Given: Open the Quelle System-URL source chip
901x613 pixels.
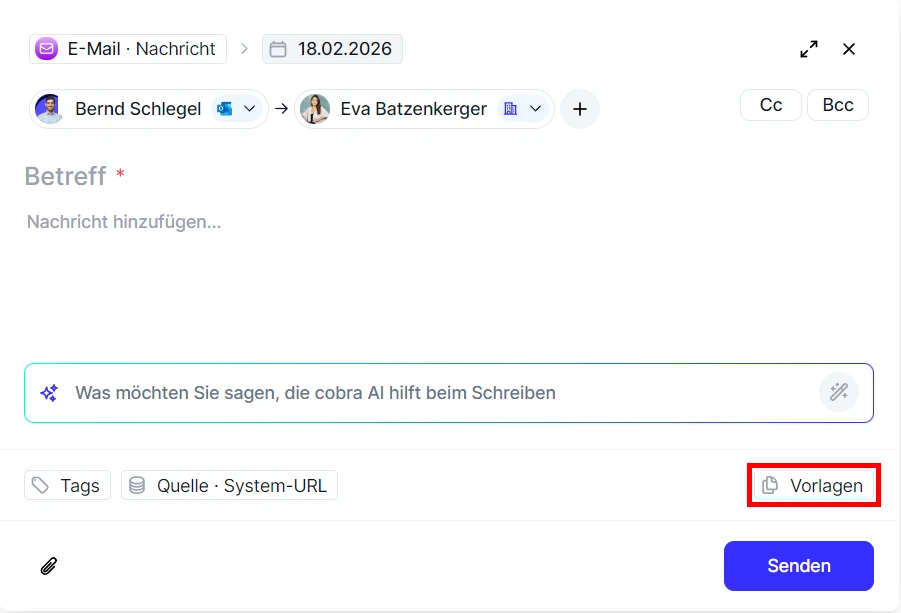Looking at the screenshot, I should tap(228, 485).
